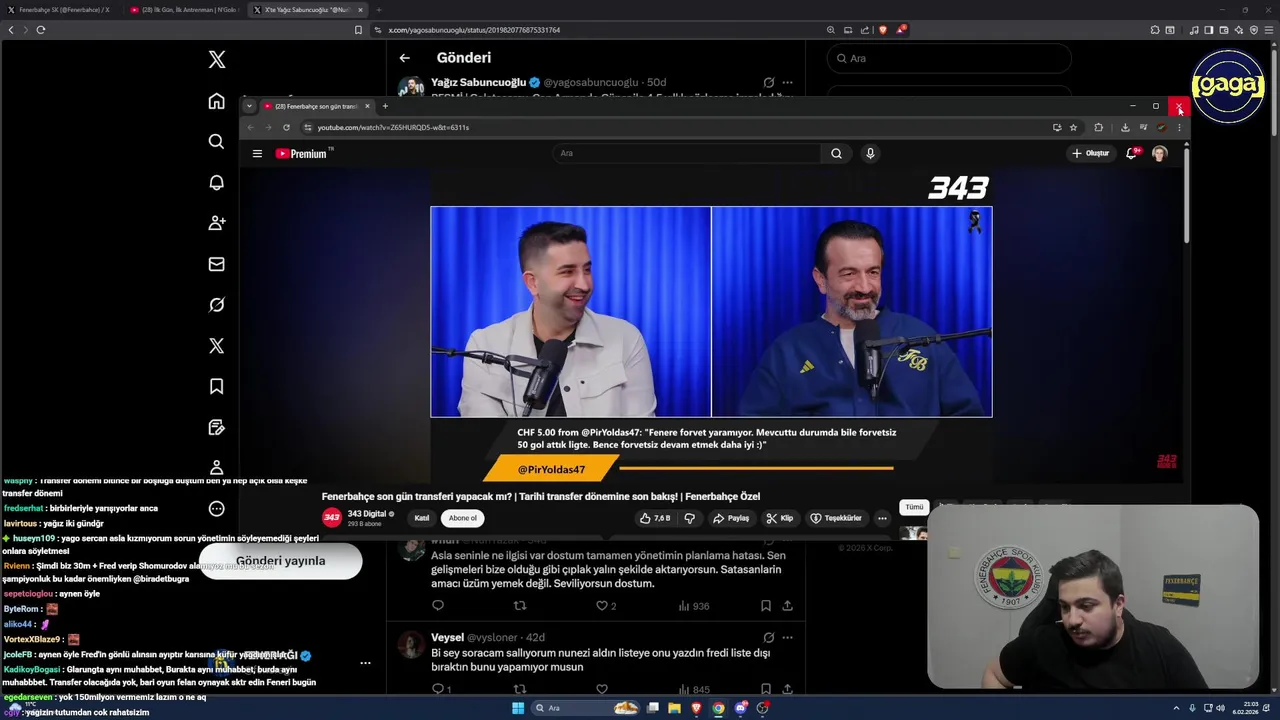Image resolution: width=1280 pixels, height=720 pixels.
Task: Bookmark the YouTube page with star icon
Action: coord(1073,127)
